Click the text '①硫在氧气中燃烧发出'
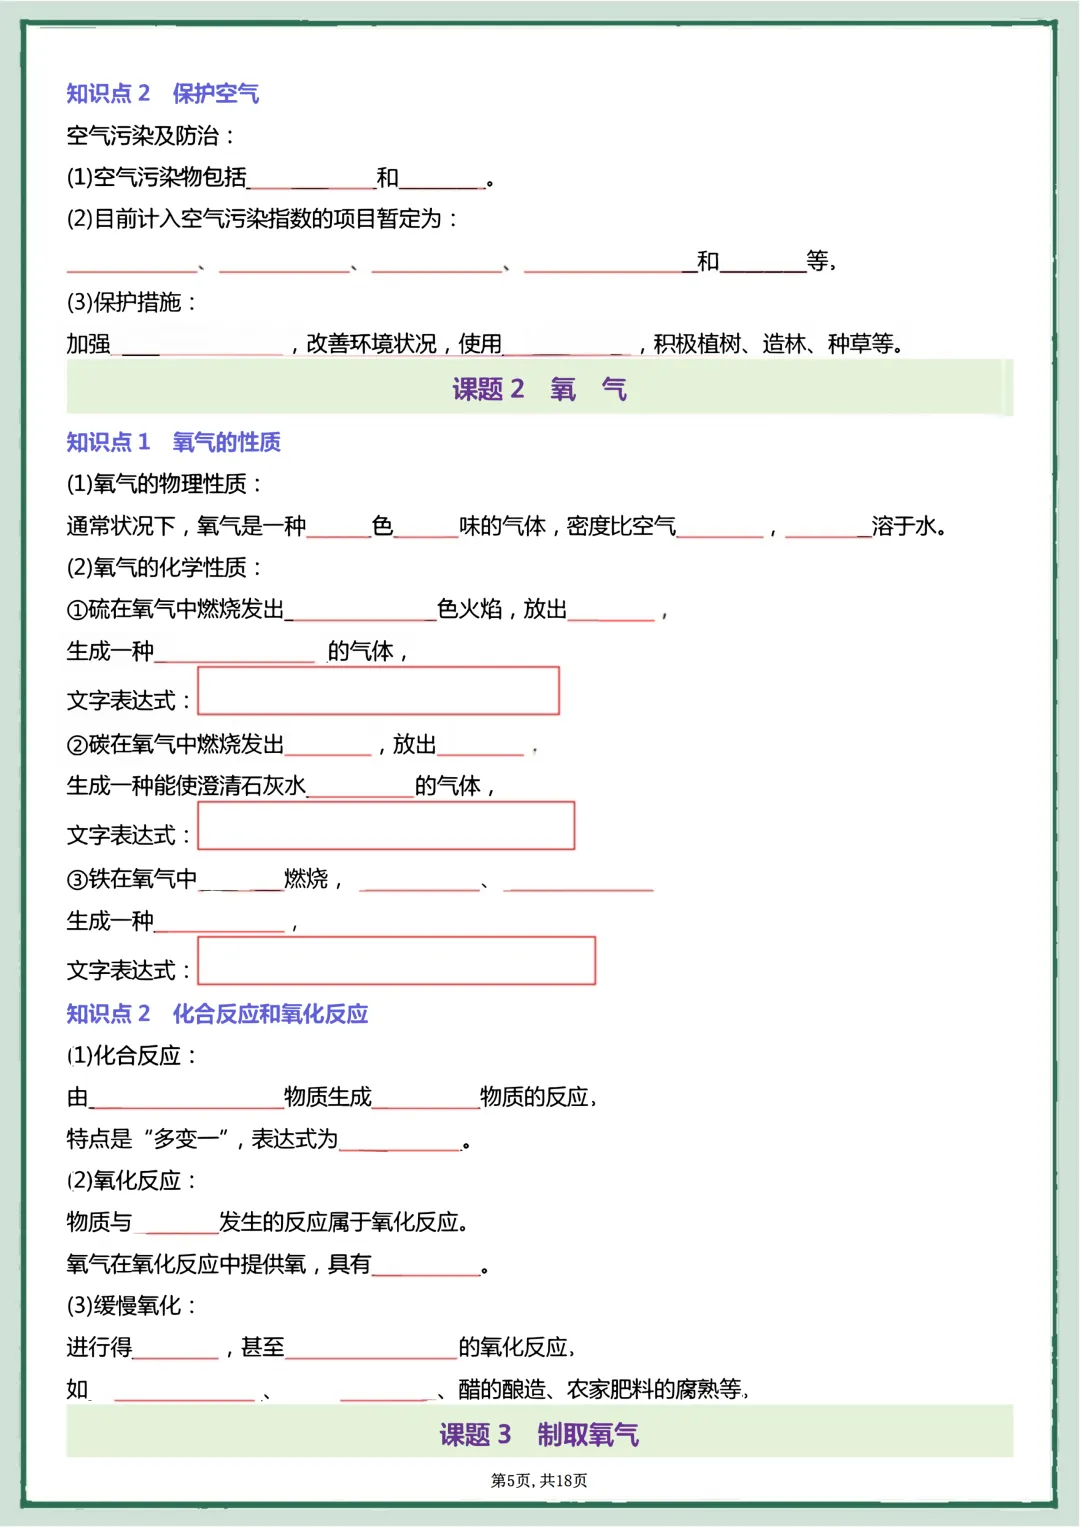This screenshot has height=1527, width=1080. point(176,609)
